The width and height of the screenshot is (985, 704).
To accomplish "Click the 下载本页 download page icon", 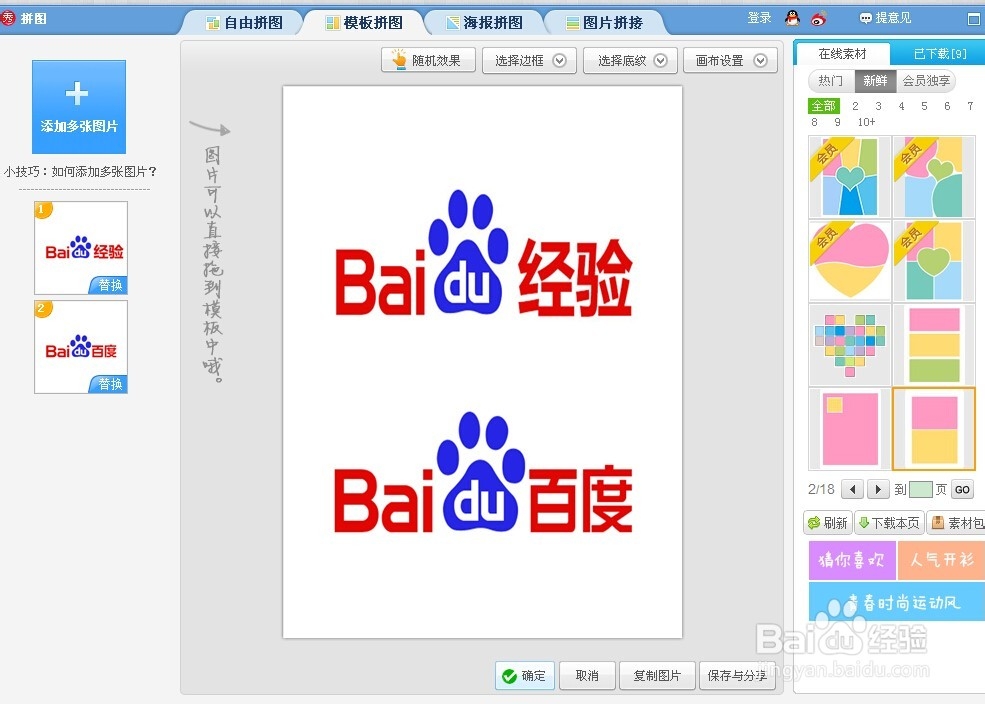I will coord(888,522).
